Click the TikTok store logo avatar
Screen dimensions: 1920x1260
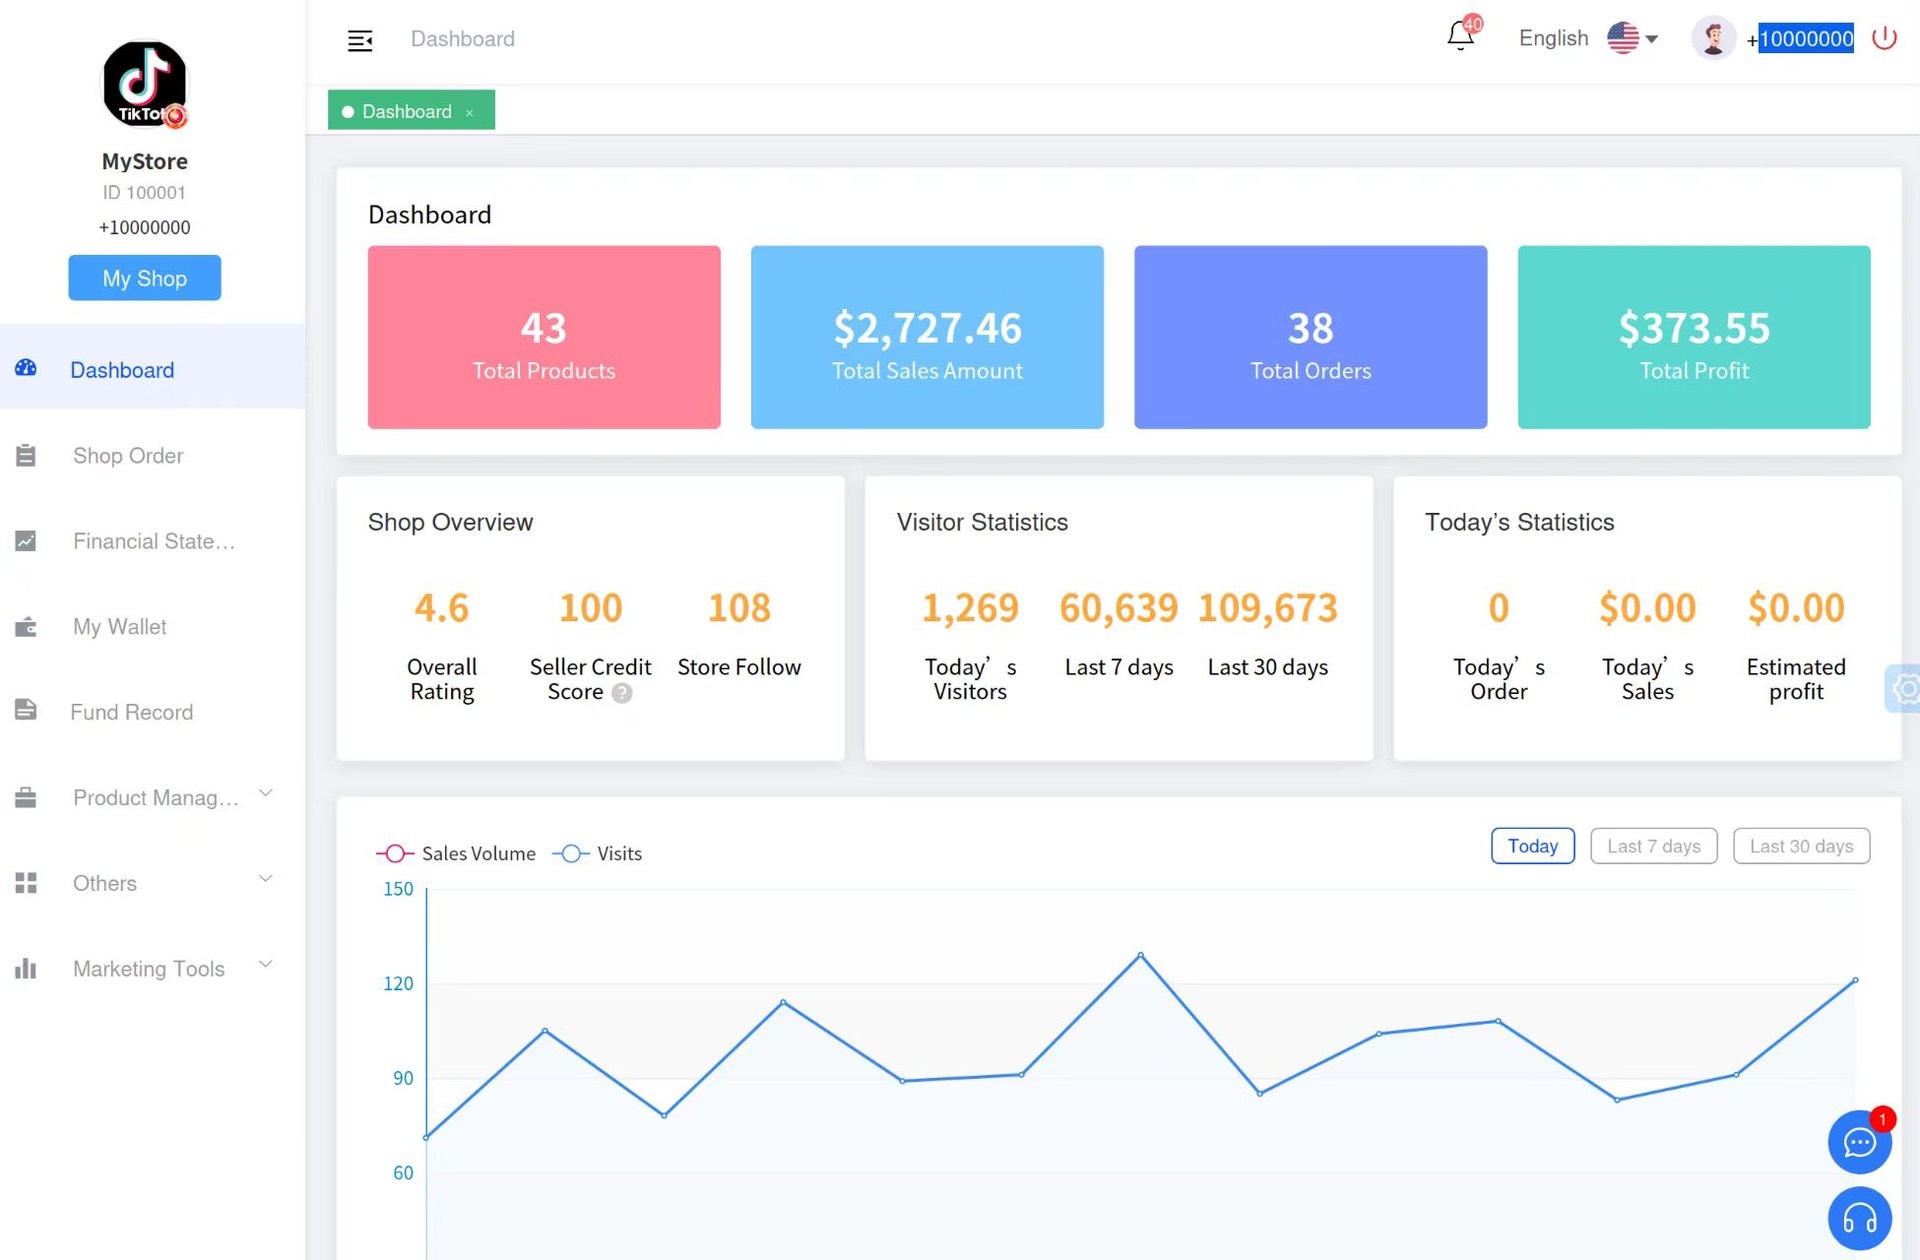[144, 84]
